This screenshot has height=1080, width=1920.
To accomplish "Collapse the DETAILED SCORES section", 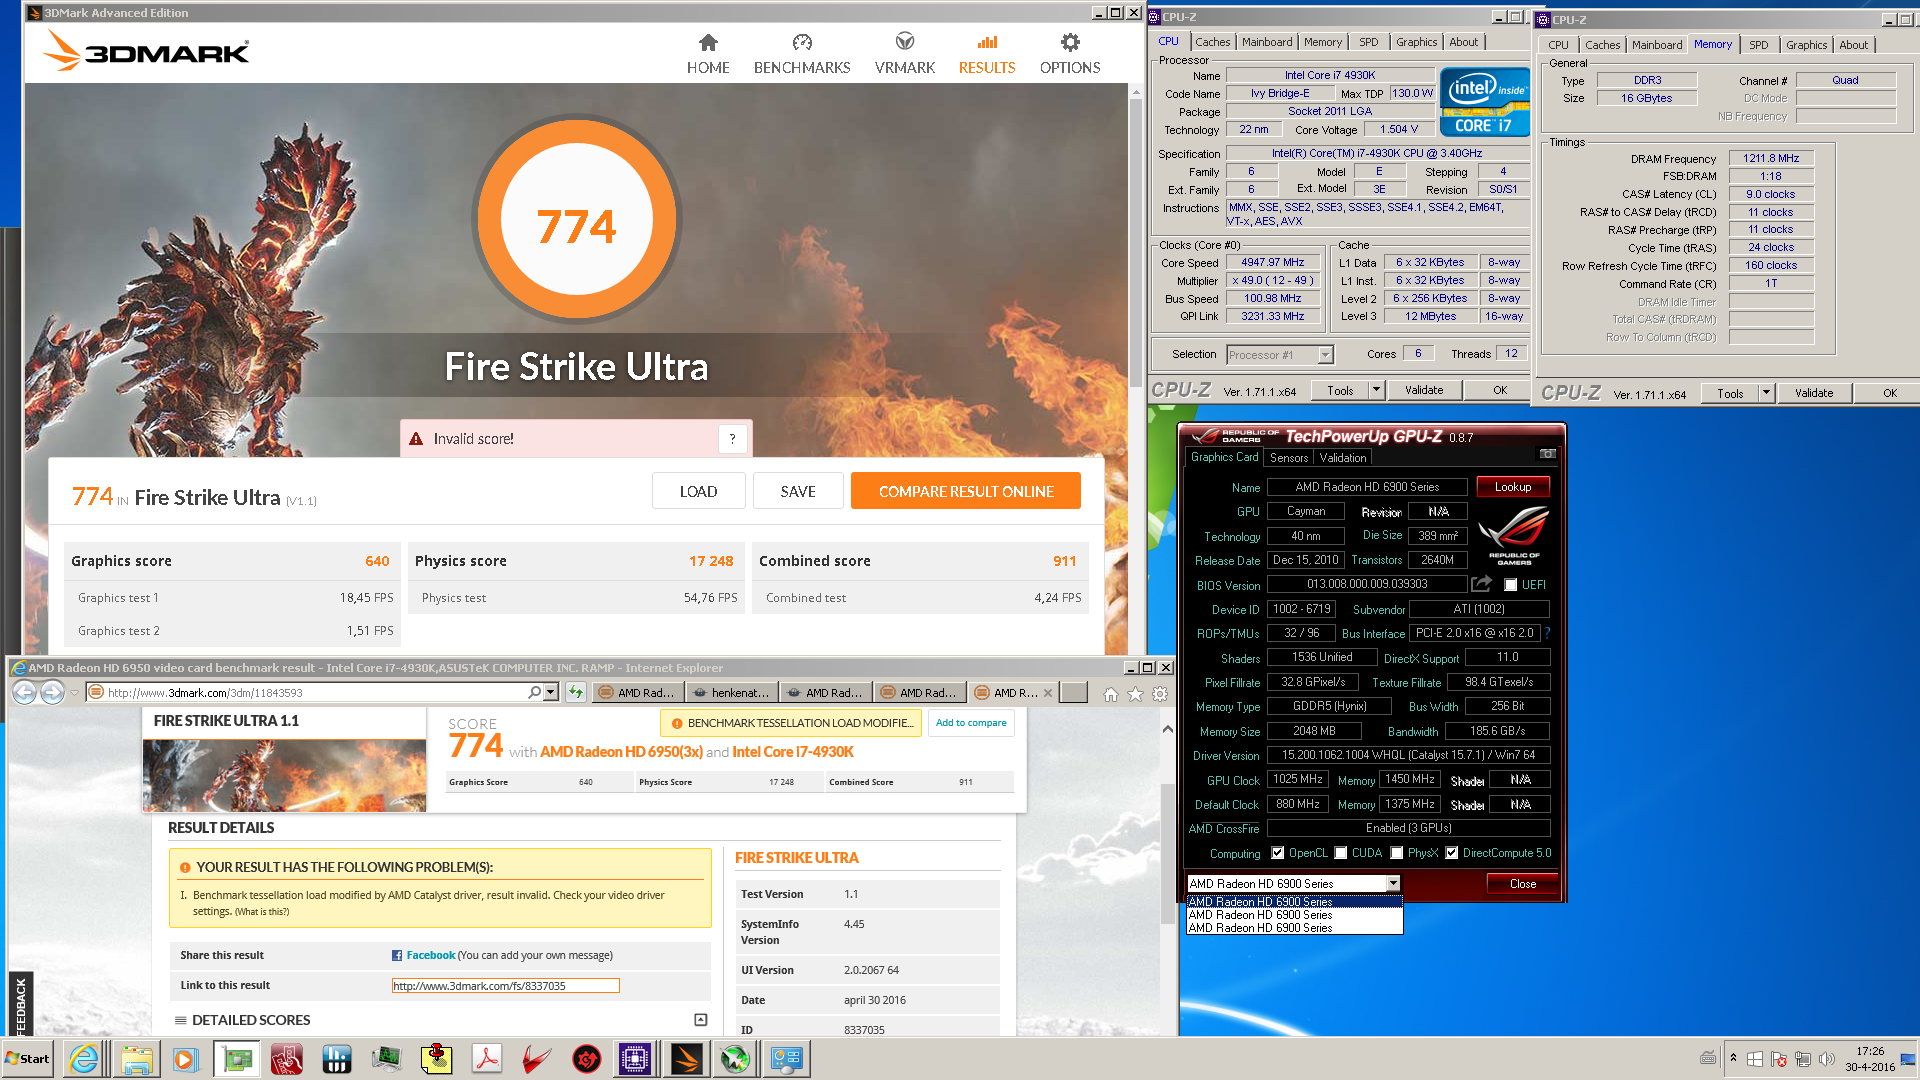I will 700,1020.
